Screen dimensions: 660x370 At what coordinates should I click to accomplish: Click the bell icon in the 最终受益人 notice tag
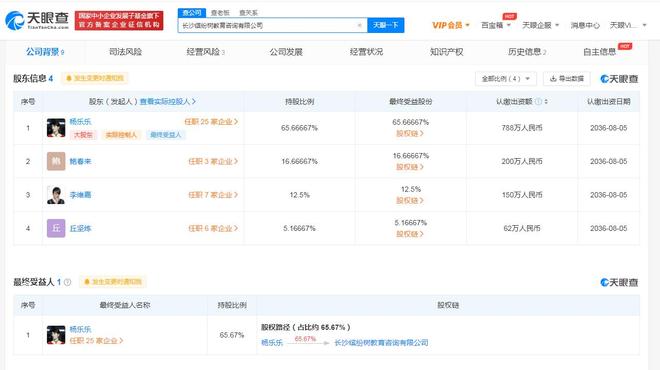(x=87, y=282)
